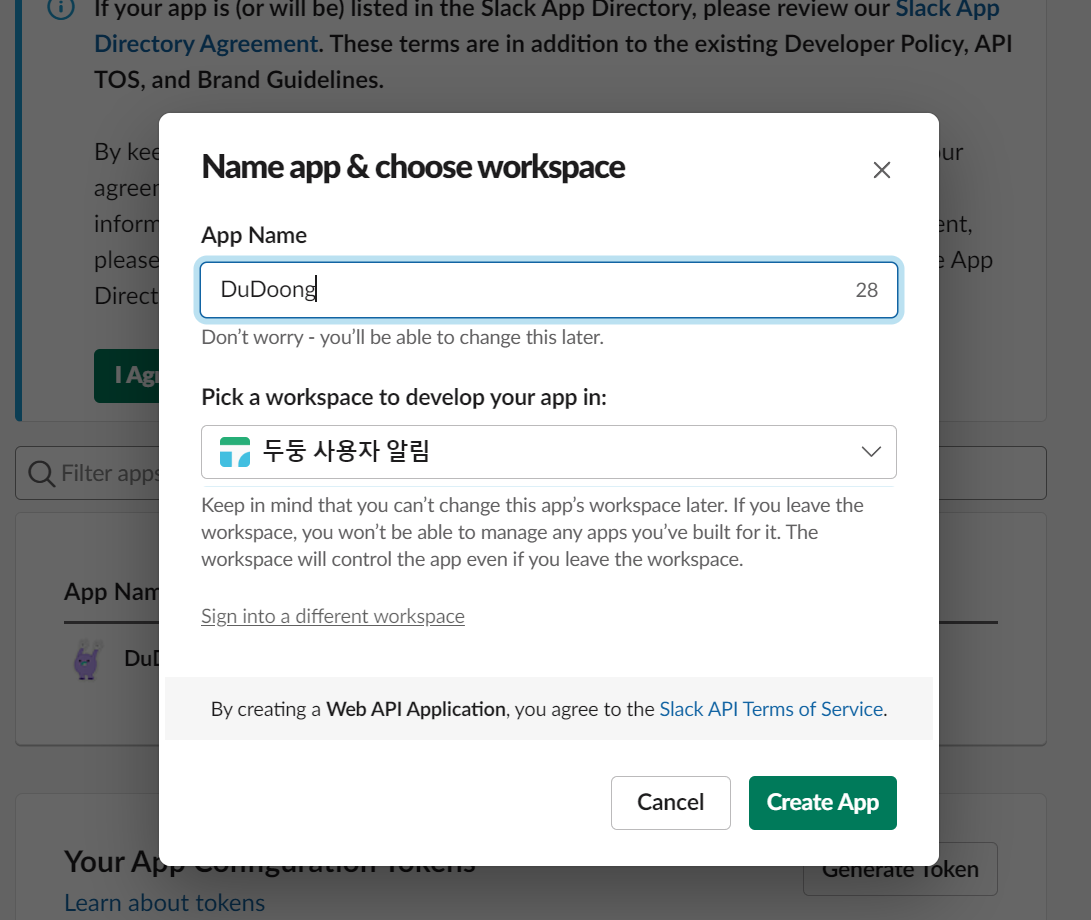Viewport: 1091px width, 920px height.
Task: Cancel the app creation dialog
Action: (x=671, y=802)
